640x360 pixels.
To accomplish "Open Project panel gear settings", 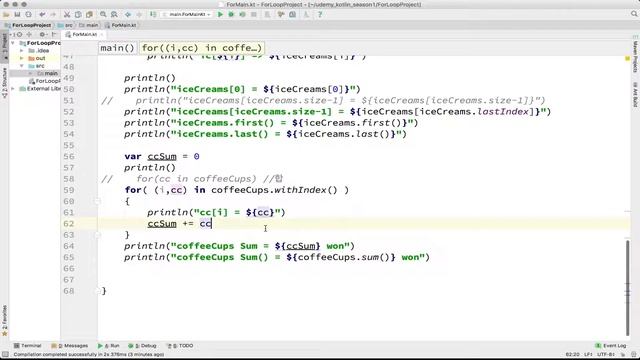I will click(42, 35).
